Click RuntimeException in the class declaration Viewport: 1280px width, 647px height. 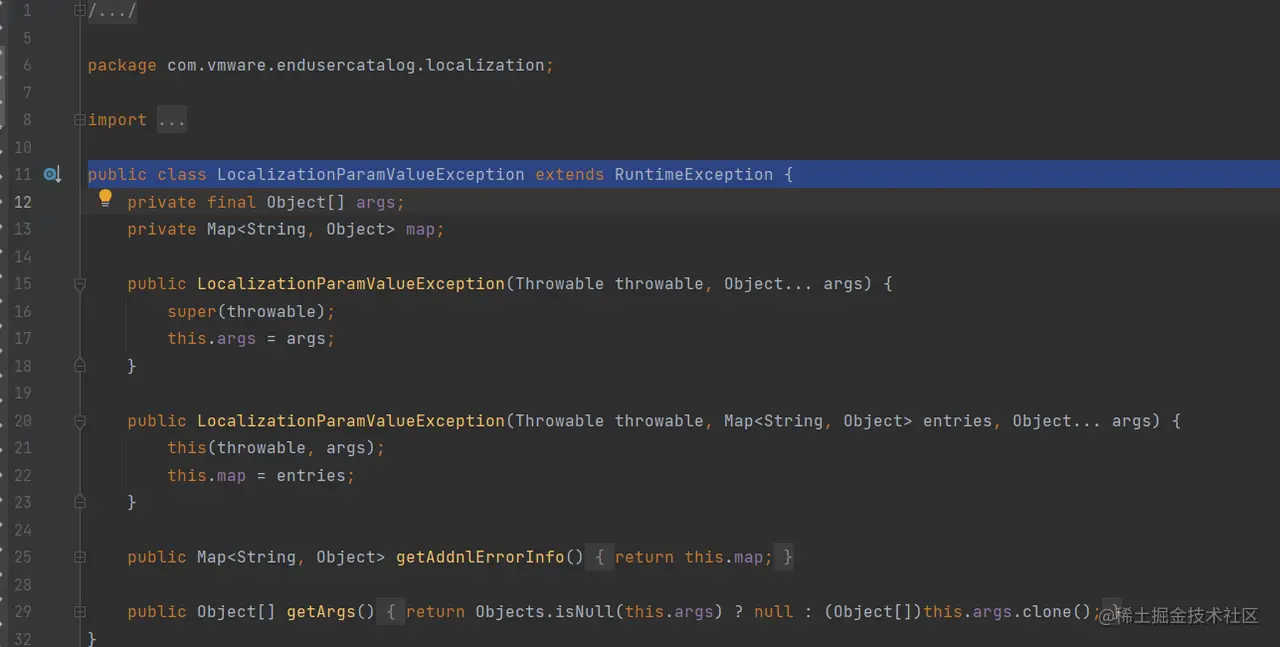[x=694, y=174]
